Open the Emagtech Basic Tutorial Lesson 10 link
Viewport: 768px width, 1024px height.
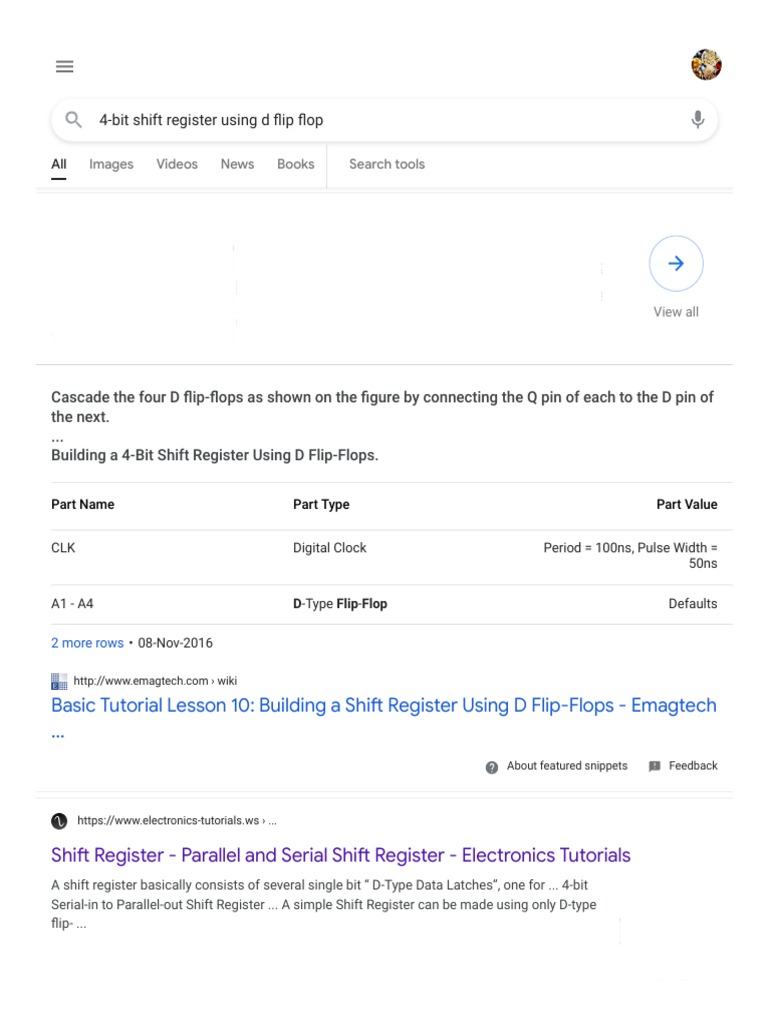pyautogui.click(x=383, y=706)
